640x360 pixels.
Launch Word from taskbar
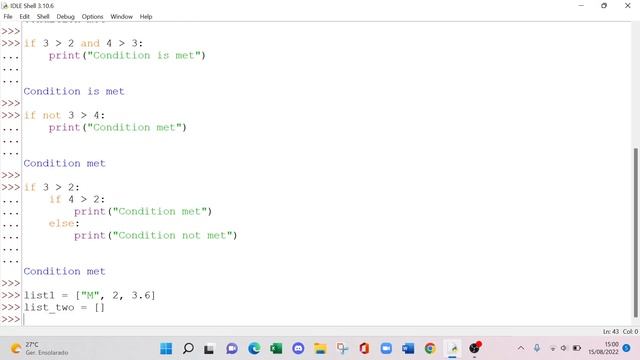(408, 349)
